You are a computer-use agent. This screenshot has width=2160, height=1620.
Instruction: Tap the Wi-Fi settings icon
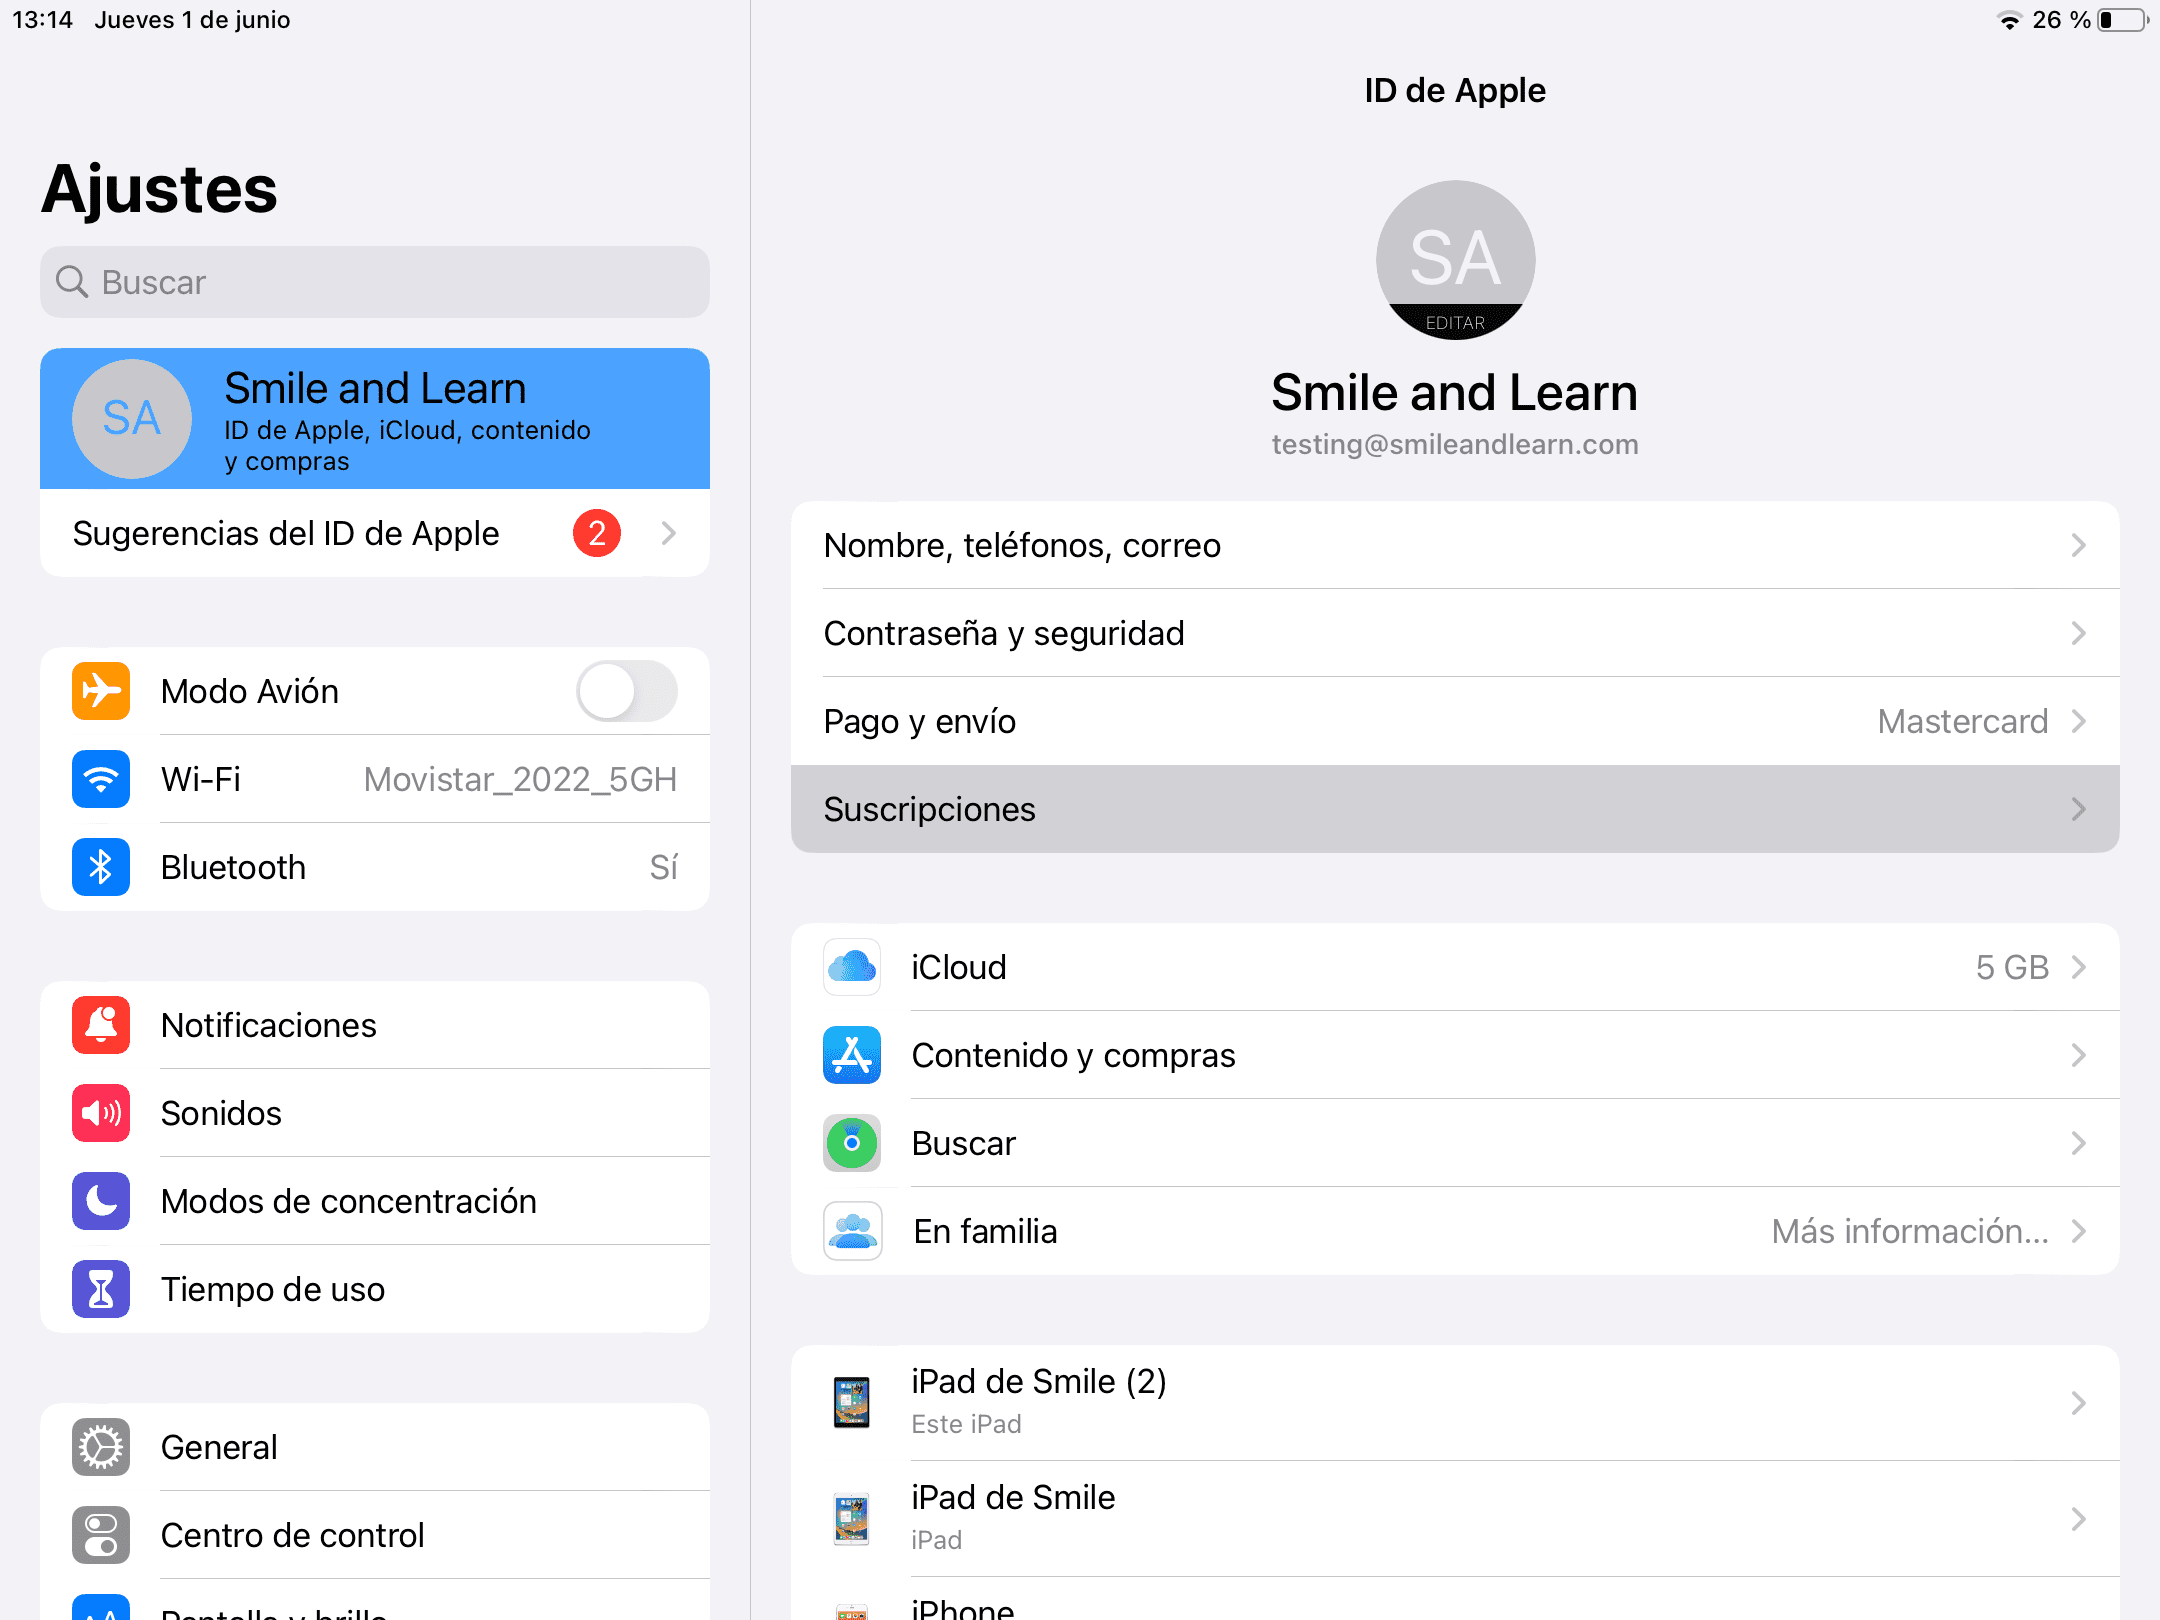click(x=101, y=779)
